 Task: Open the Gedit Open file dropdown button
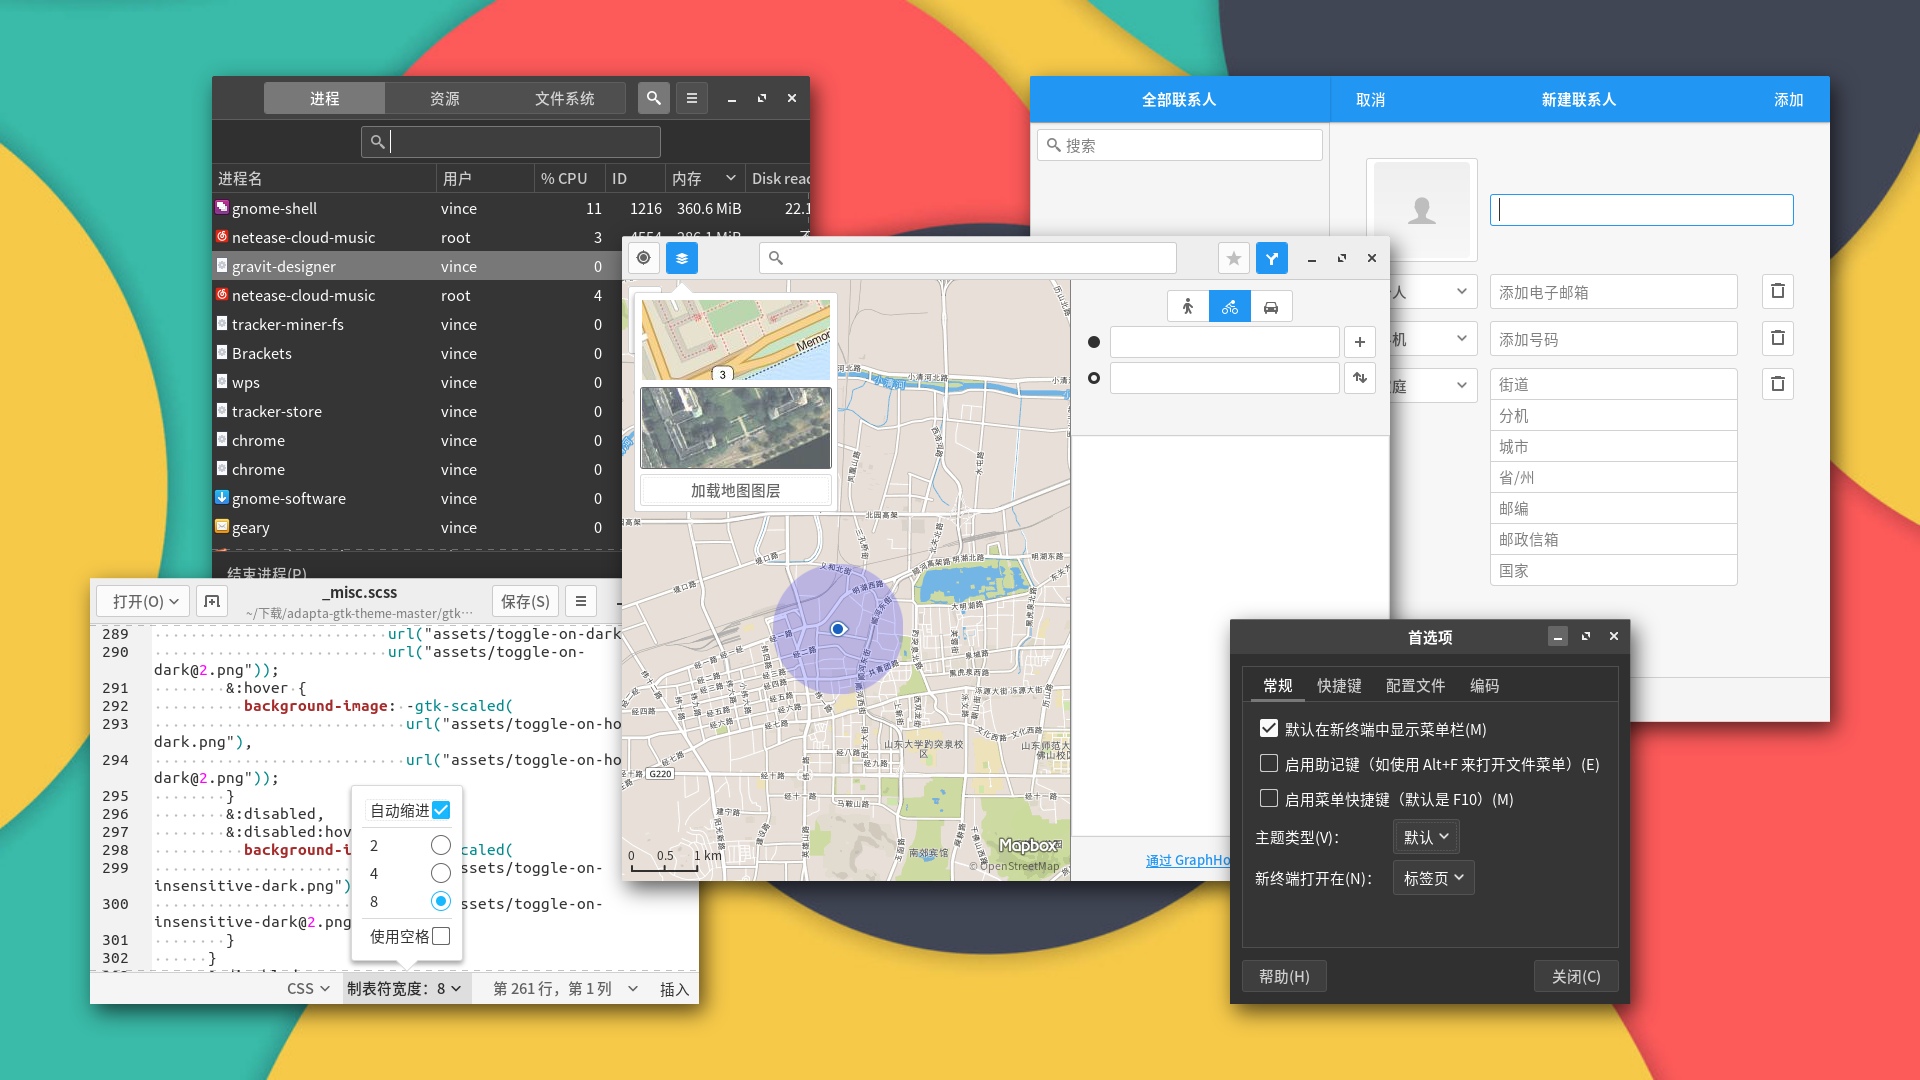click(144, 601)
